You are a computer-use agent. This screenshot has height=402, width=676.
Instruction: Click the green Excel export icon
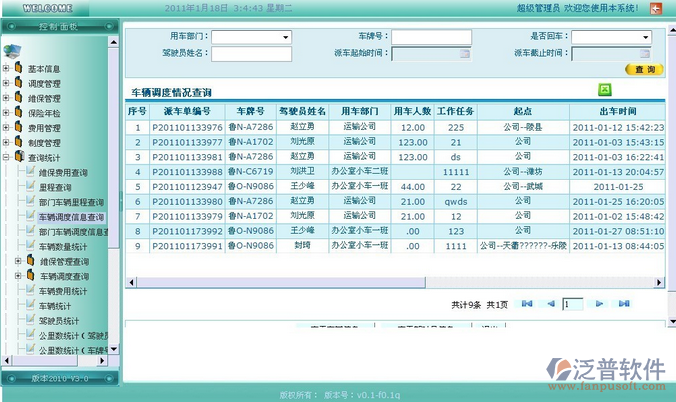[x=604, y=89]
